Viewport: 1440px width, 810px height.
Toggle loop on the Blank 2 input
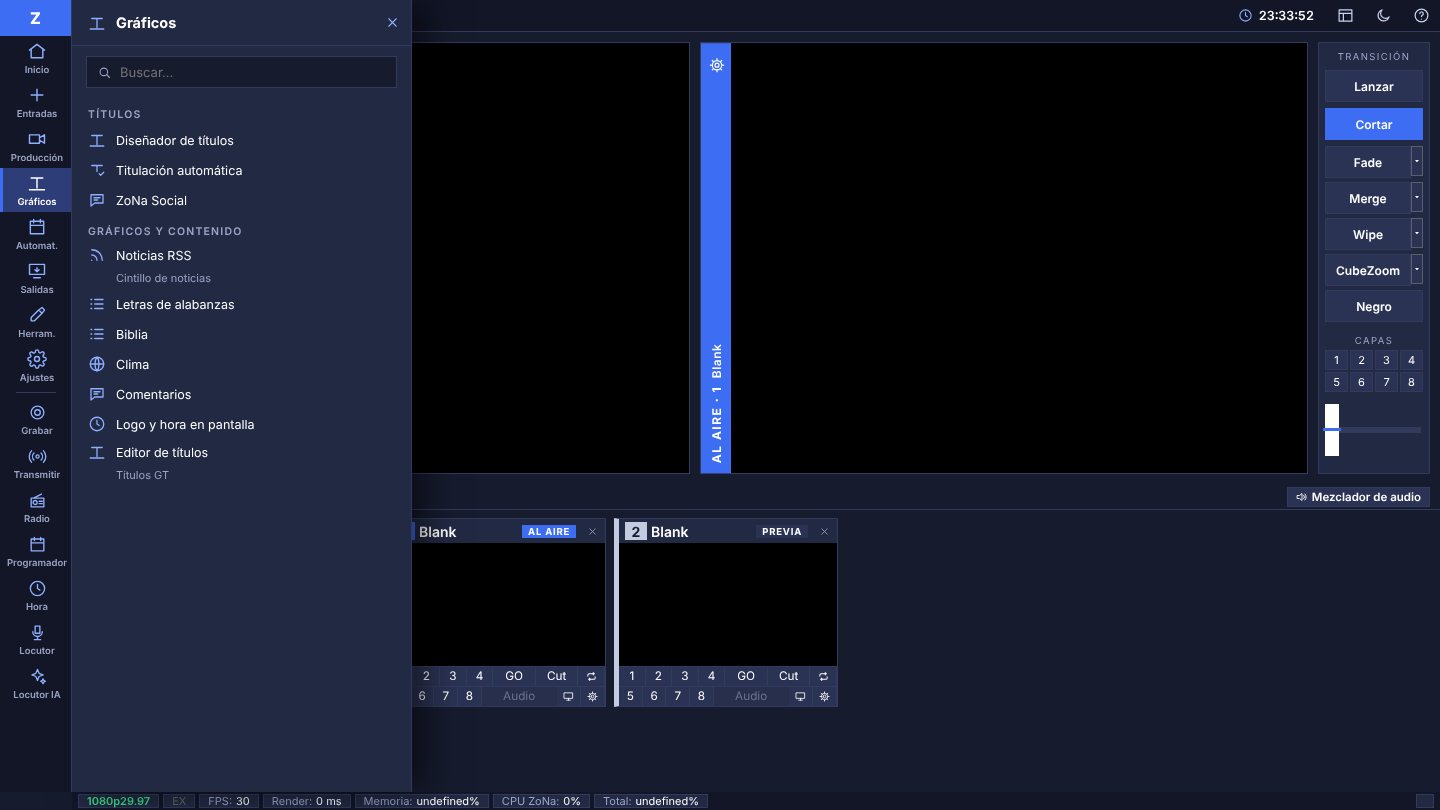824,676
